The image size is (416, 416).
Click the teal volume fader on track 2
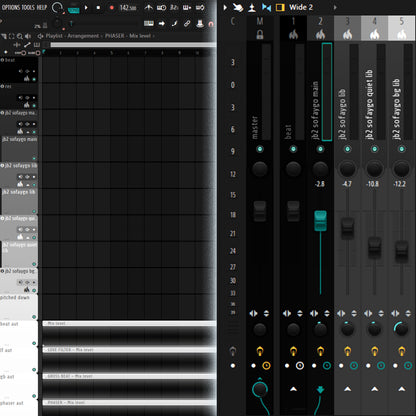coord(320,221)
